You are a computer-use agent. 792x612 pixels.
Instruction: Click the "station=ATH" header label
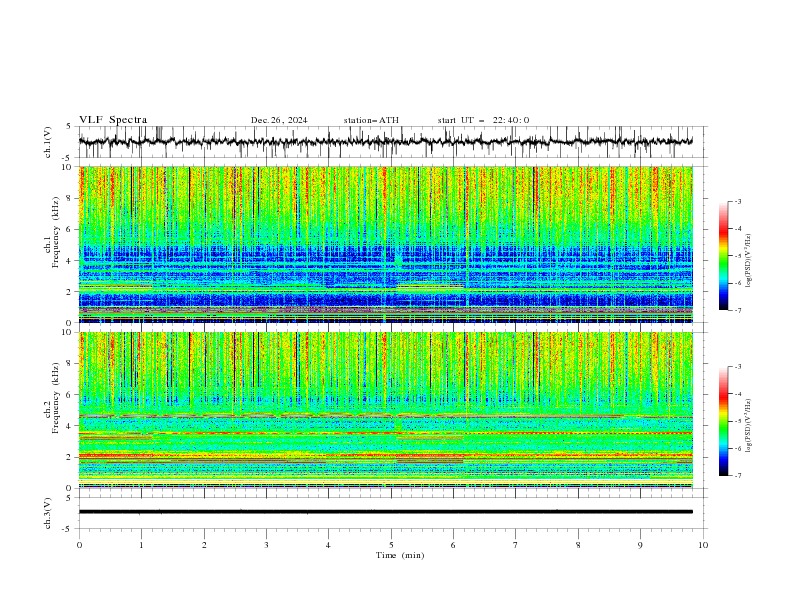tap(371, 120)
